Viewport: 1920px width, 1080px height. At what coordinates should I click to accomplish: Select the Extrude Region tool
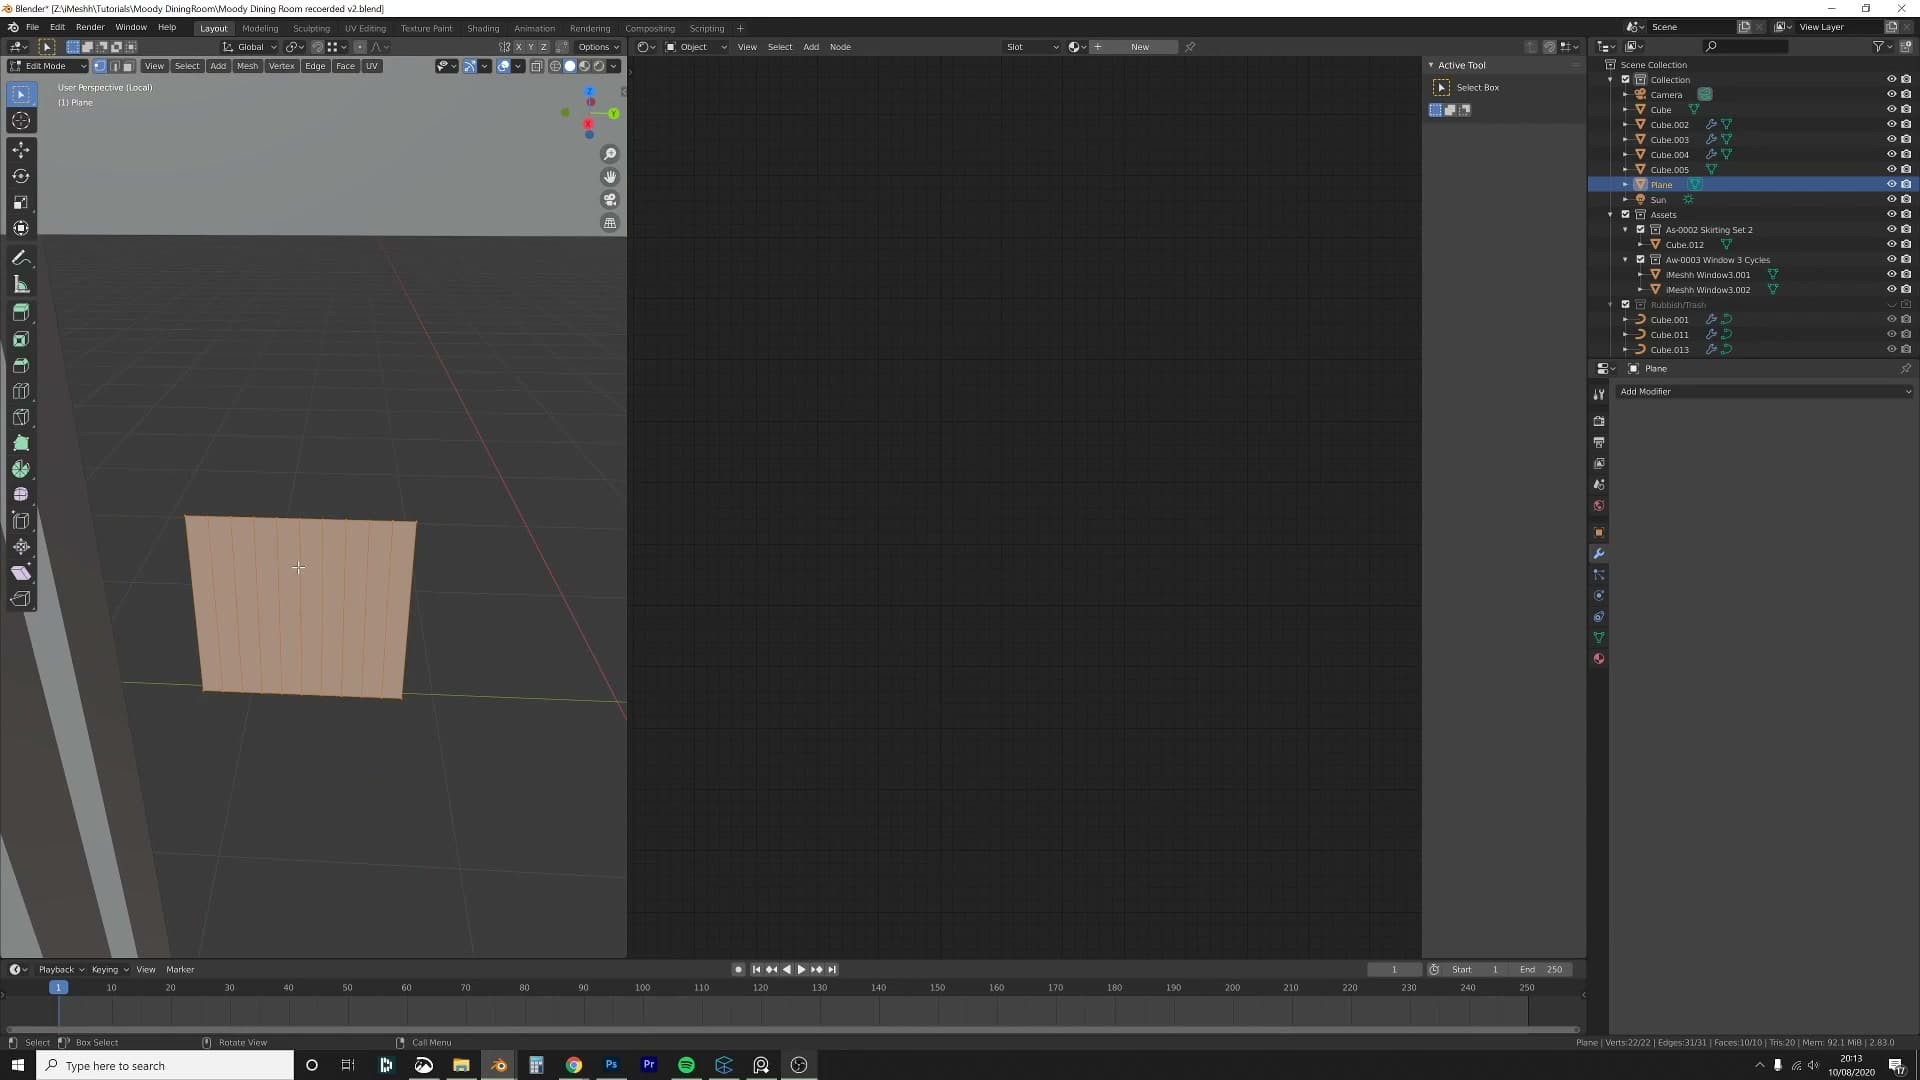click(x=21, y=313)
